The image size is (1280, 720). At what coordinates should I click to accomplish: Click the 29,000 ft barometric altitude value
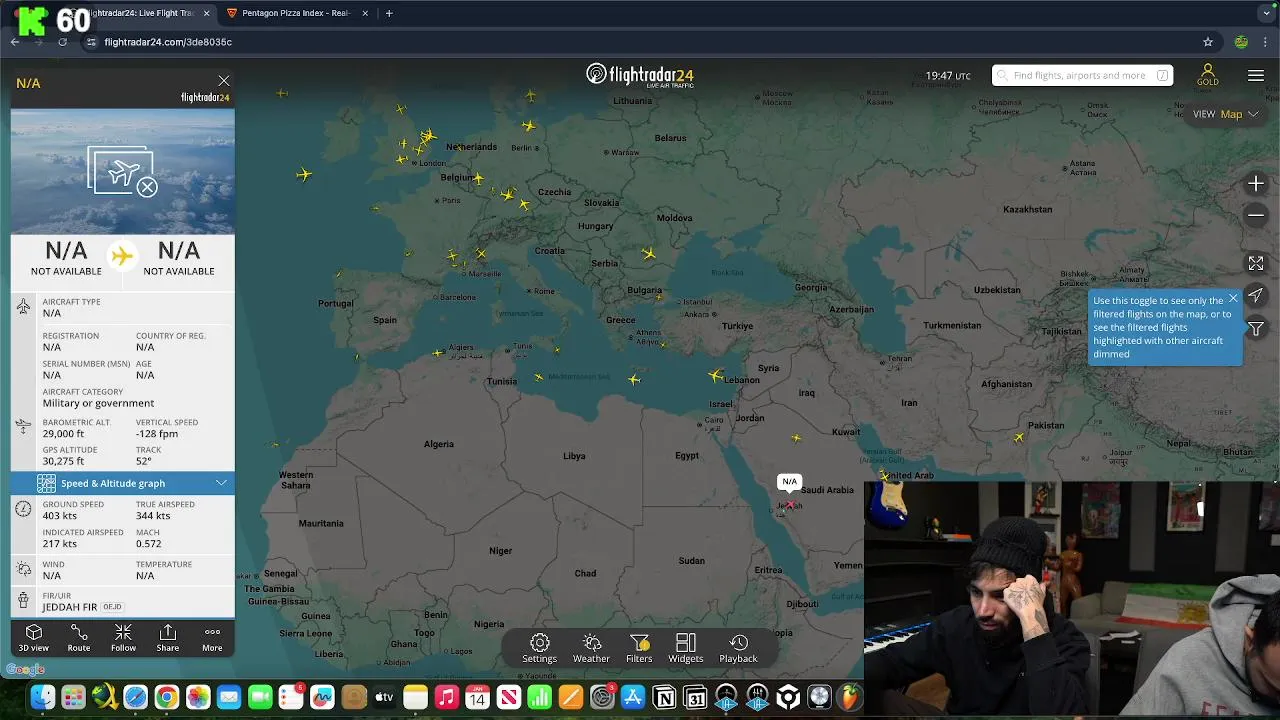click(63, 434)
